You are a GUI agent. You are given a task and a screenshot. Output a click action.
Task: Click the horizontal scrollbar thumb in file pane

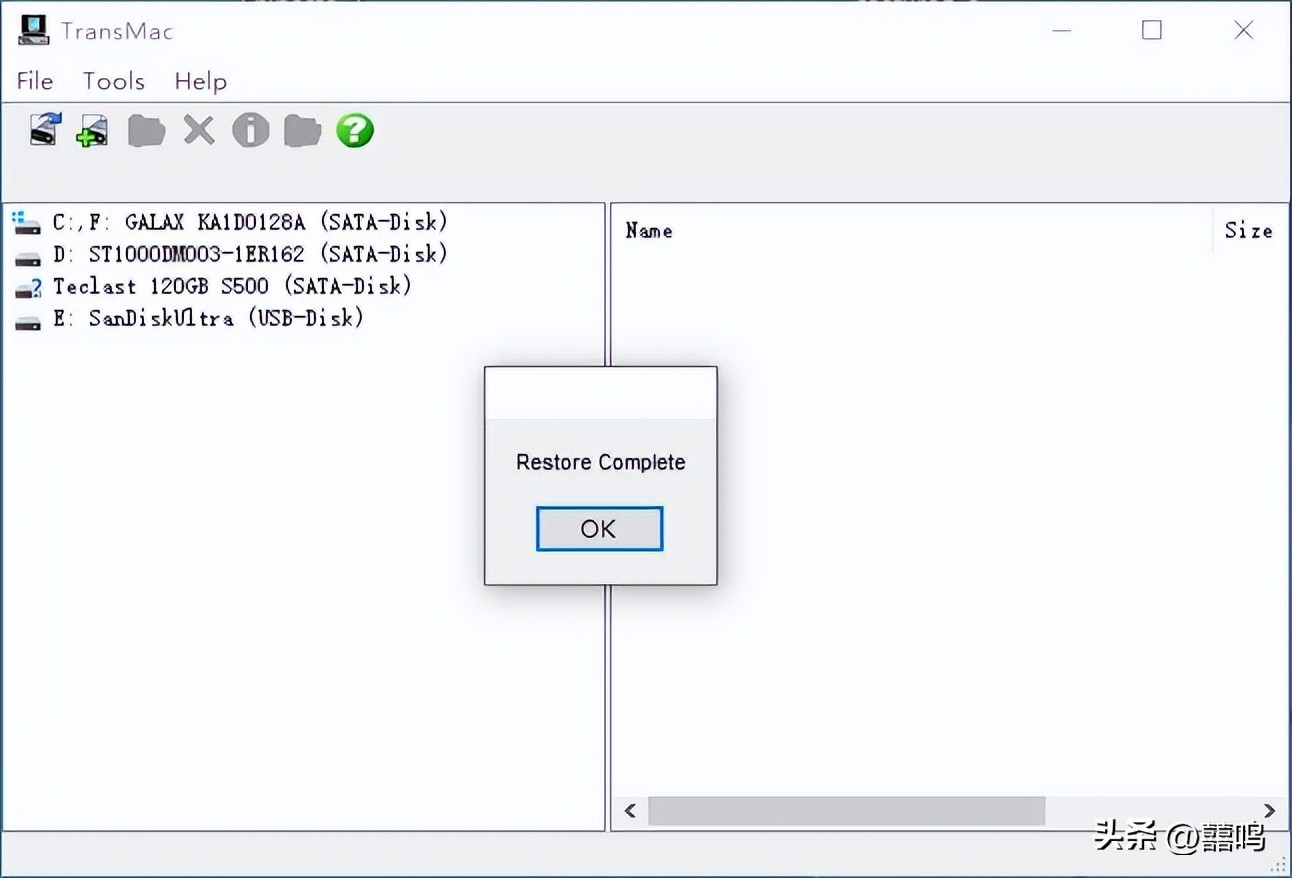[846, 811]
